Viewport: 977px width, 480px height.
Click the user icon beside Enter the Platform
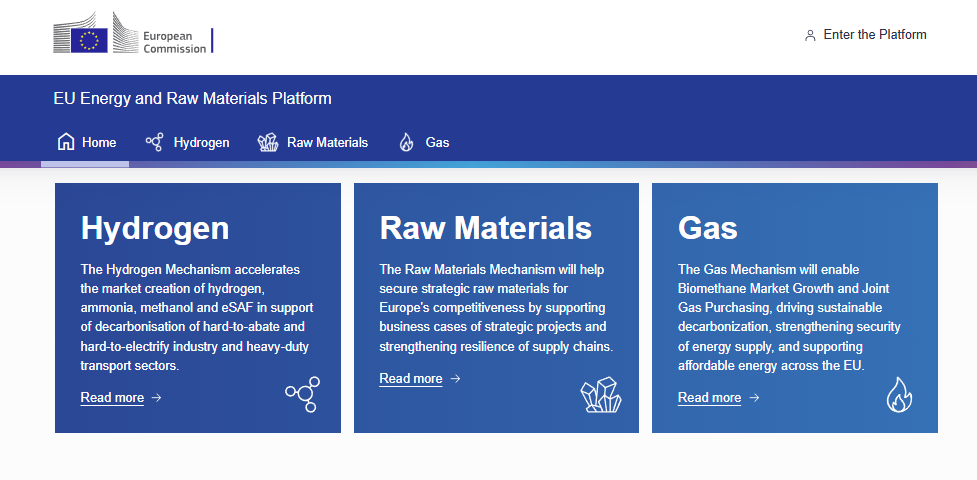pos(810,35)
